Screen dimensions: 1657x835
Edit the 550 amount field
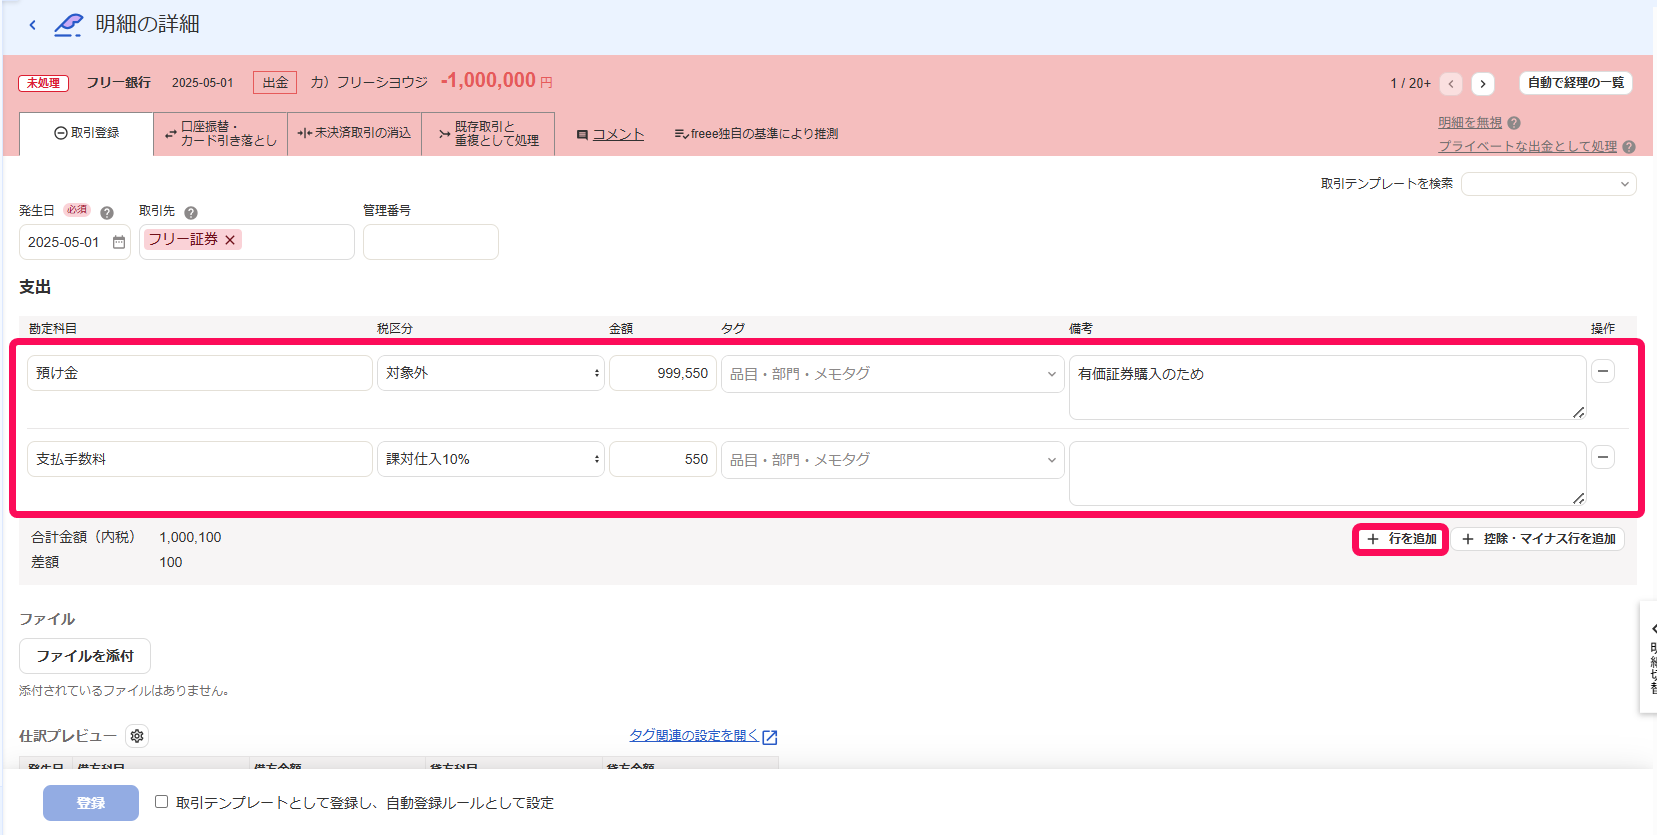click(x=663, y=459)
